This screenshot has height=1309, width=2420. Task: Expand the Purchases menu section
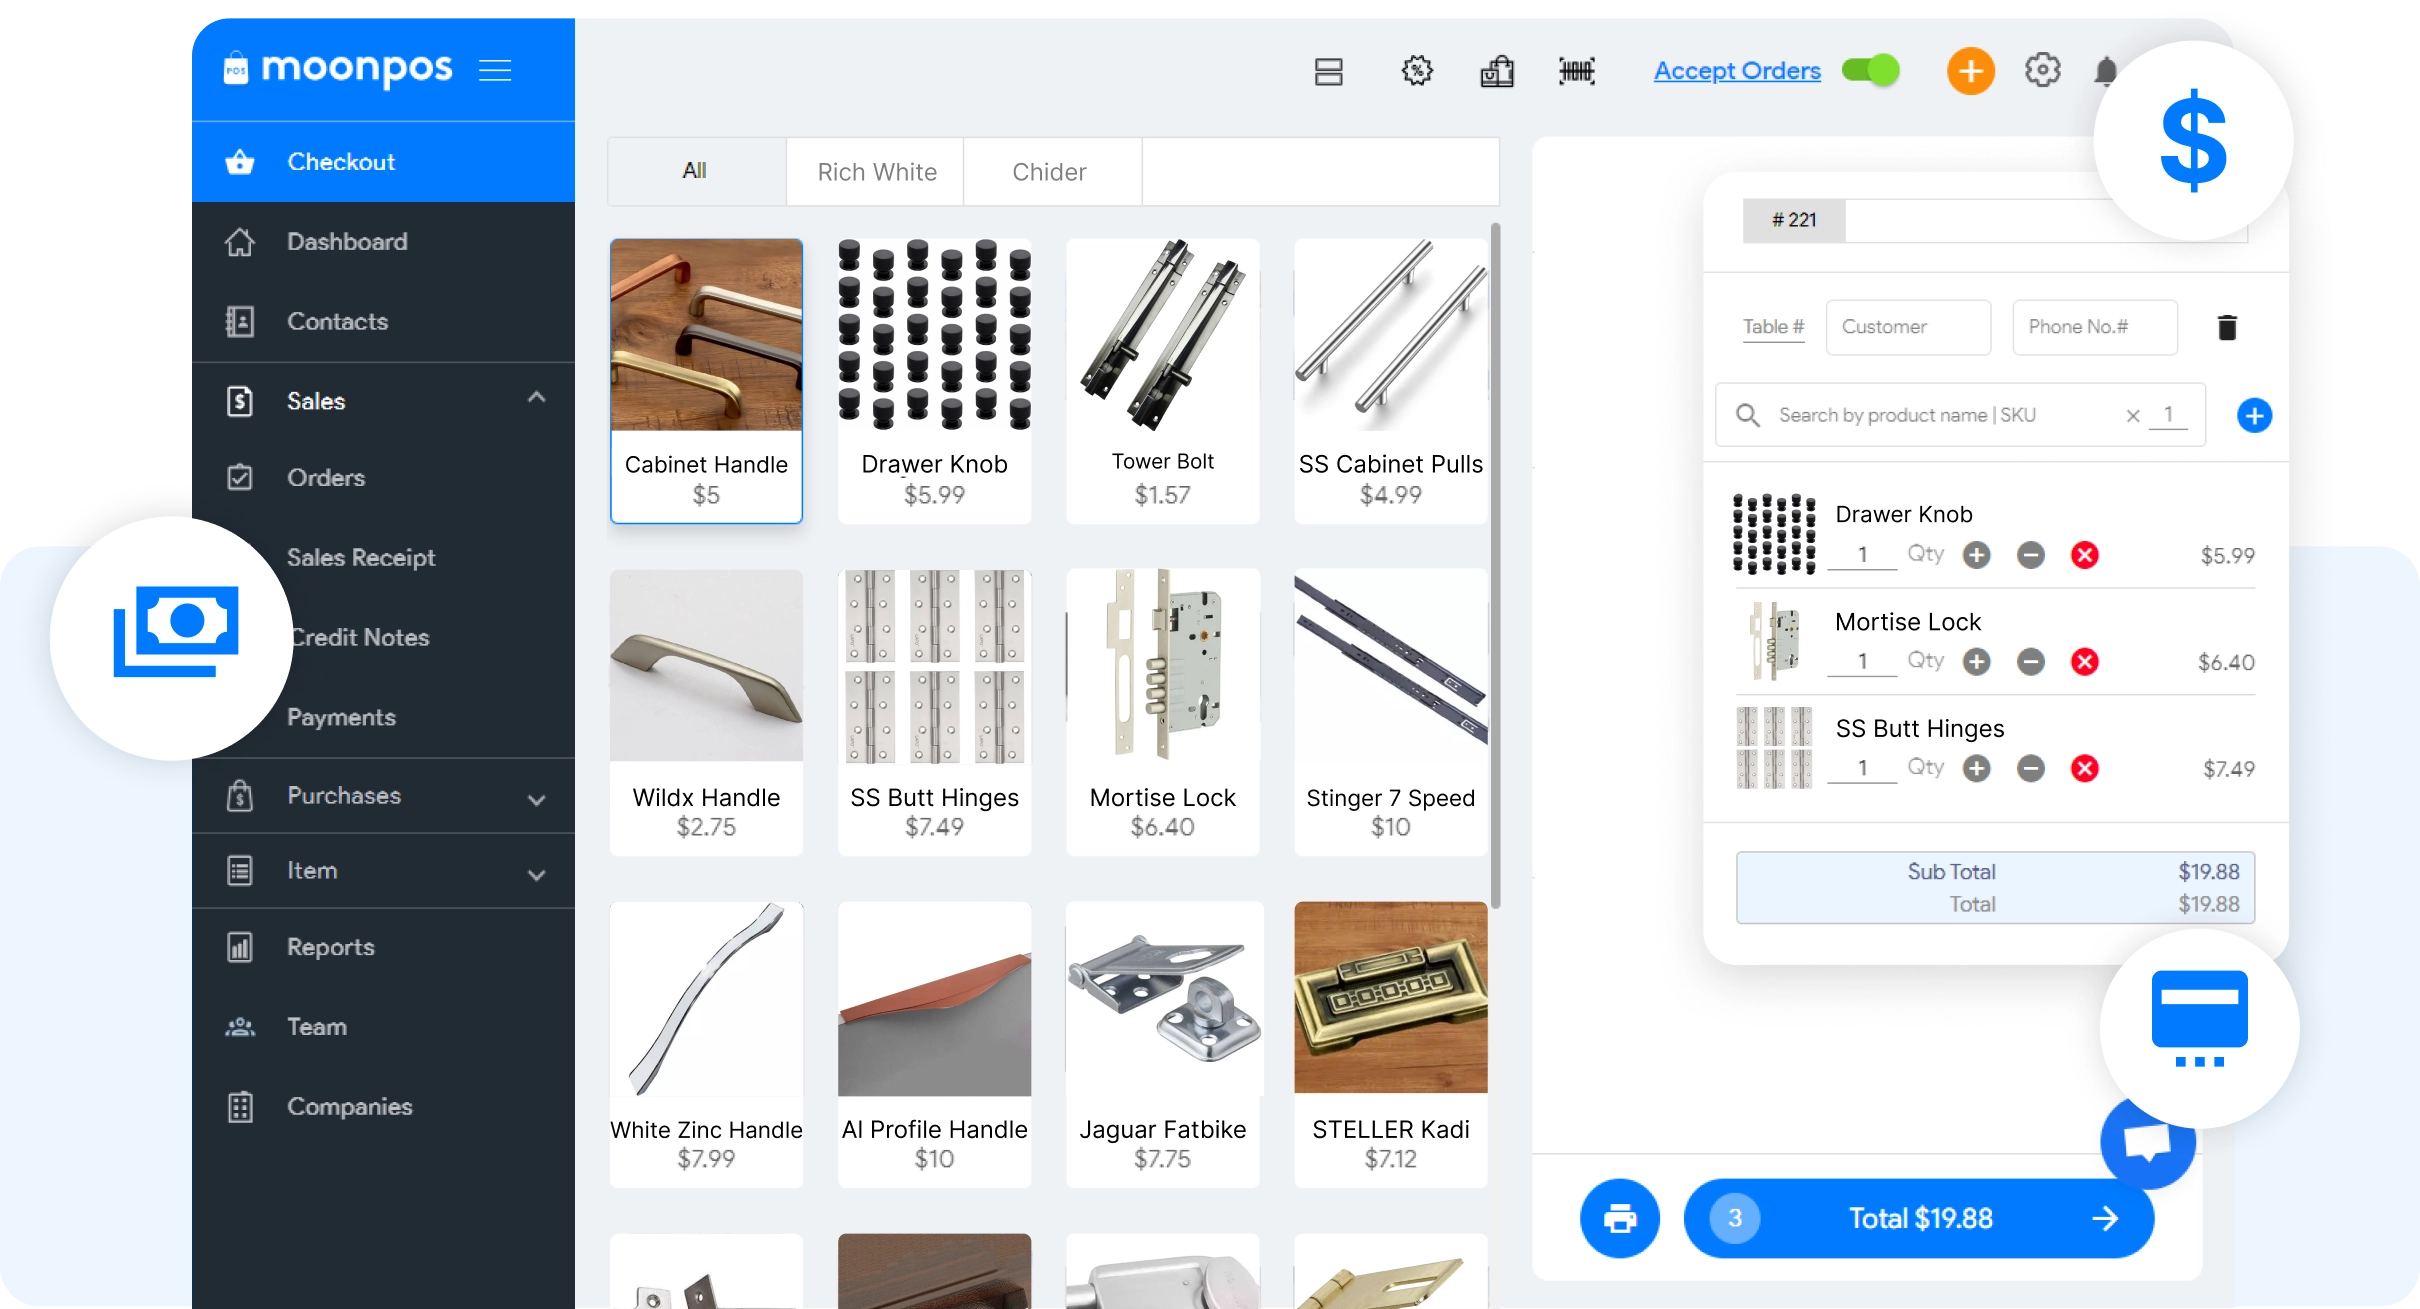pos(536,799)
